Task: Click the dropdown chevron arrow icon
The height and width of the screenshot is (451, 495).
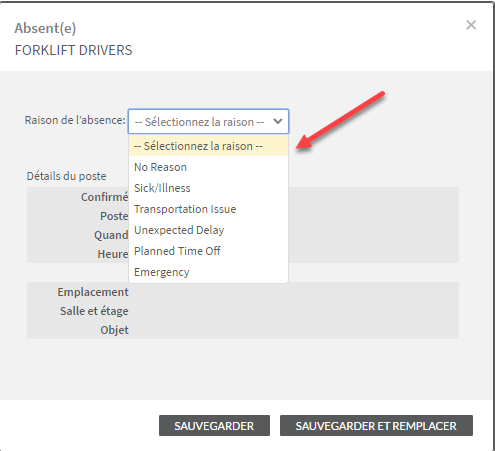Action: 278,121
